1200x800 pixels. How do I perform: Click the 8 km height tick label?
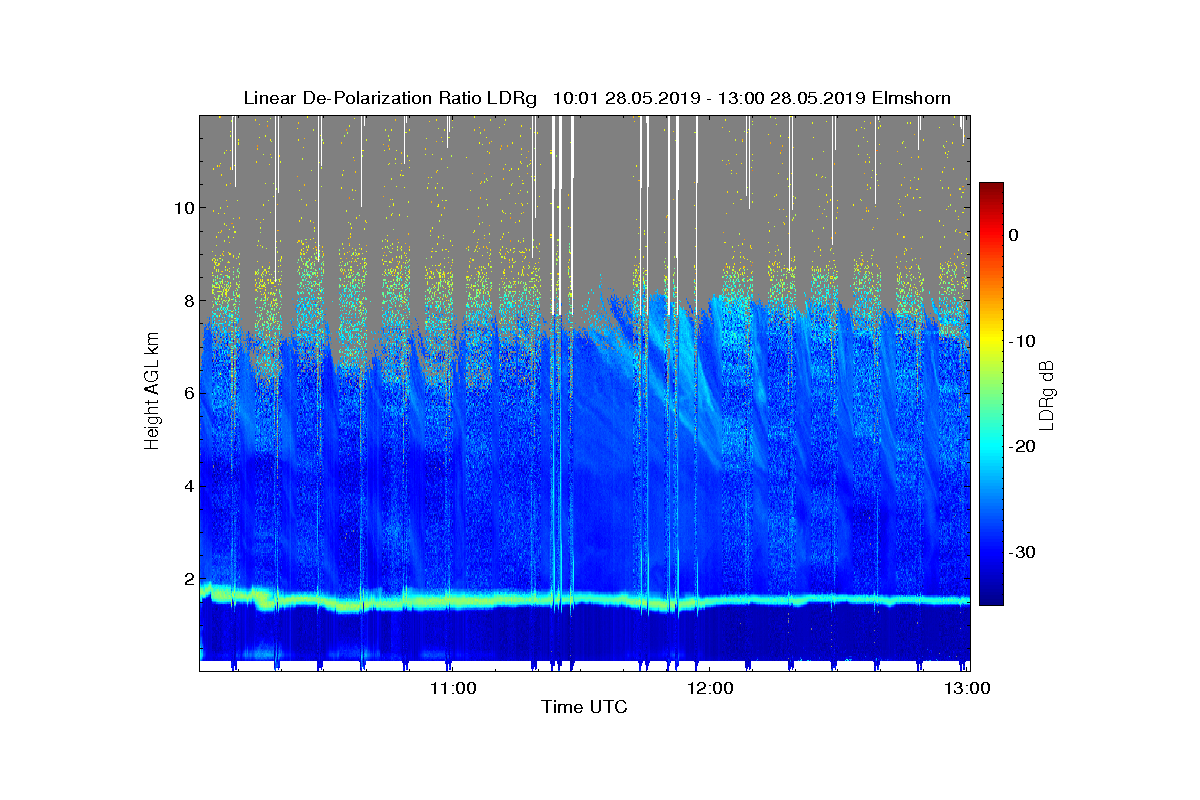(187, 301)
